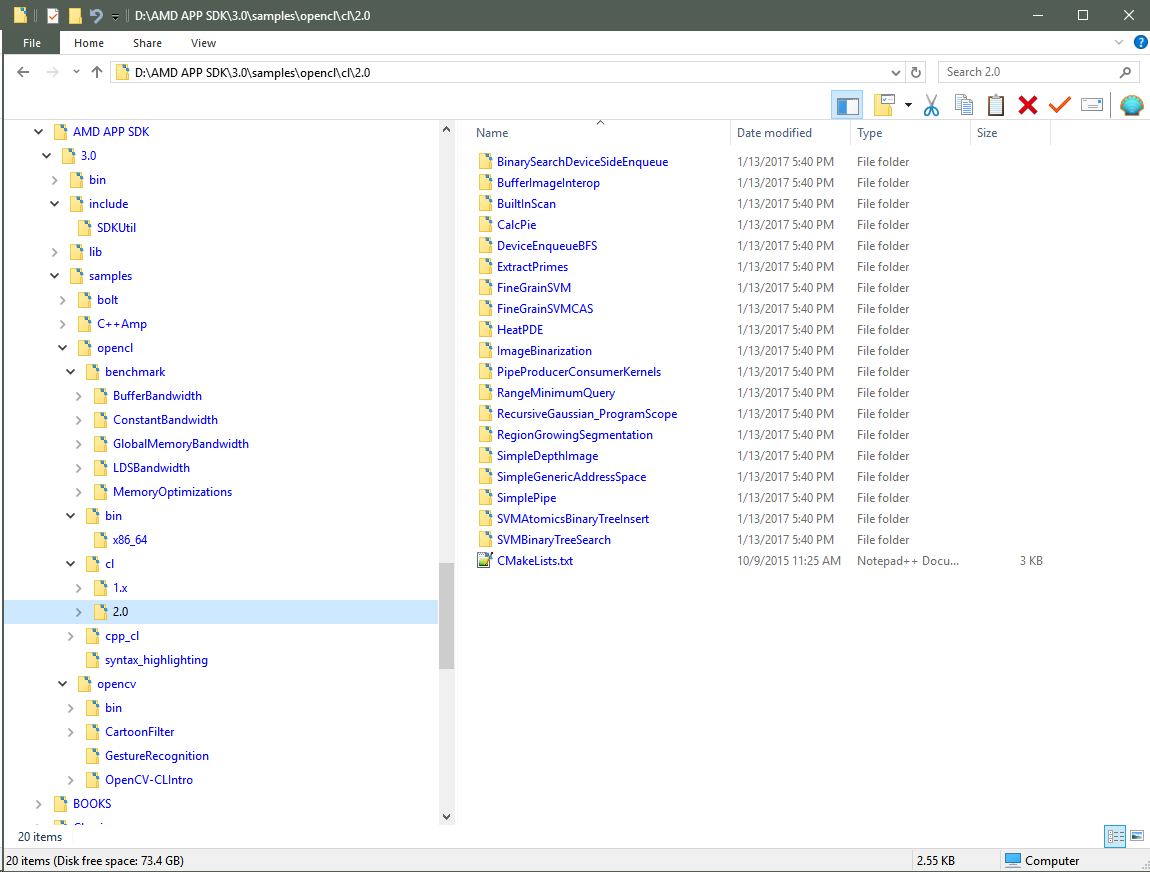The image size is (1150, 872).
Task: Switch to the Share ribbon tab
Action: point(147,43)
